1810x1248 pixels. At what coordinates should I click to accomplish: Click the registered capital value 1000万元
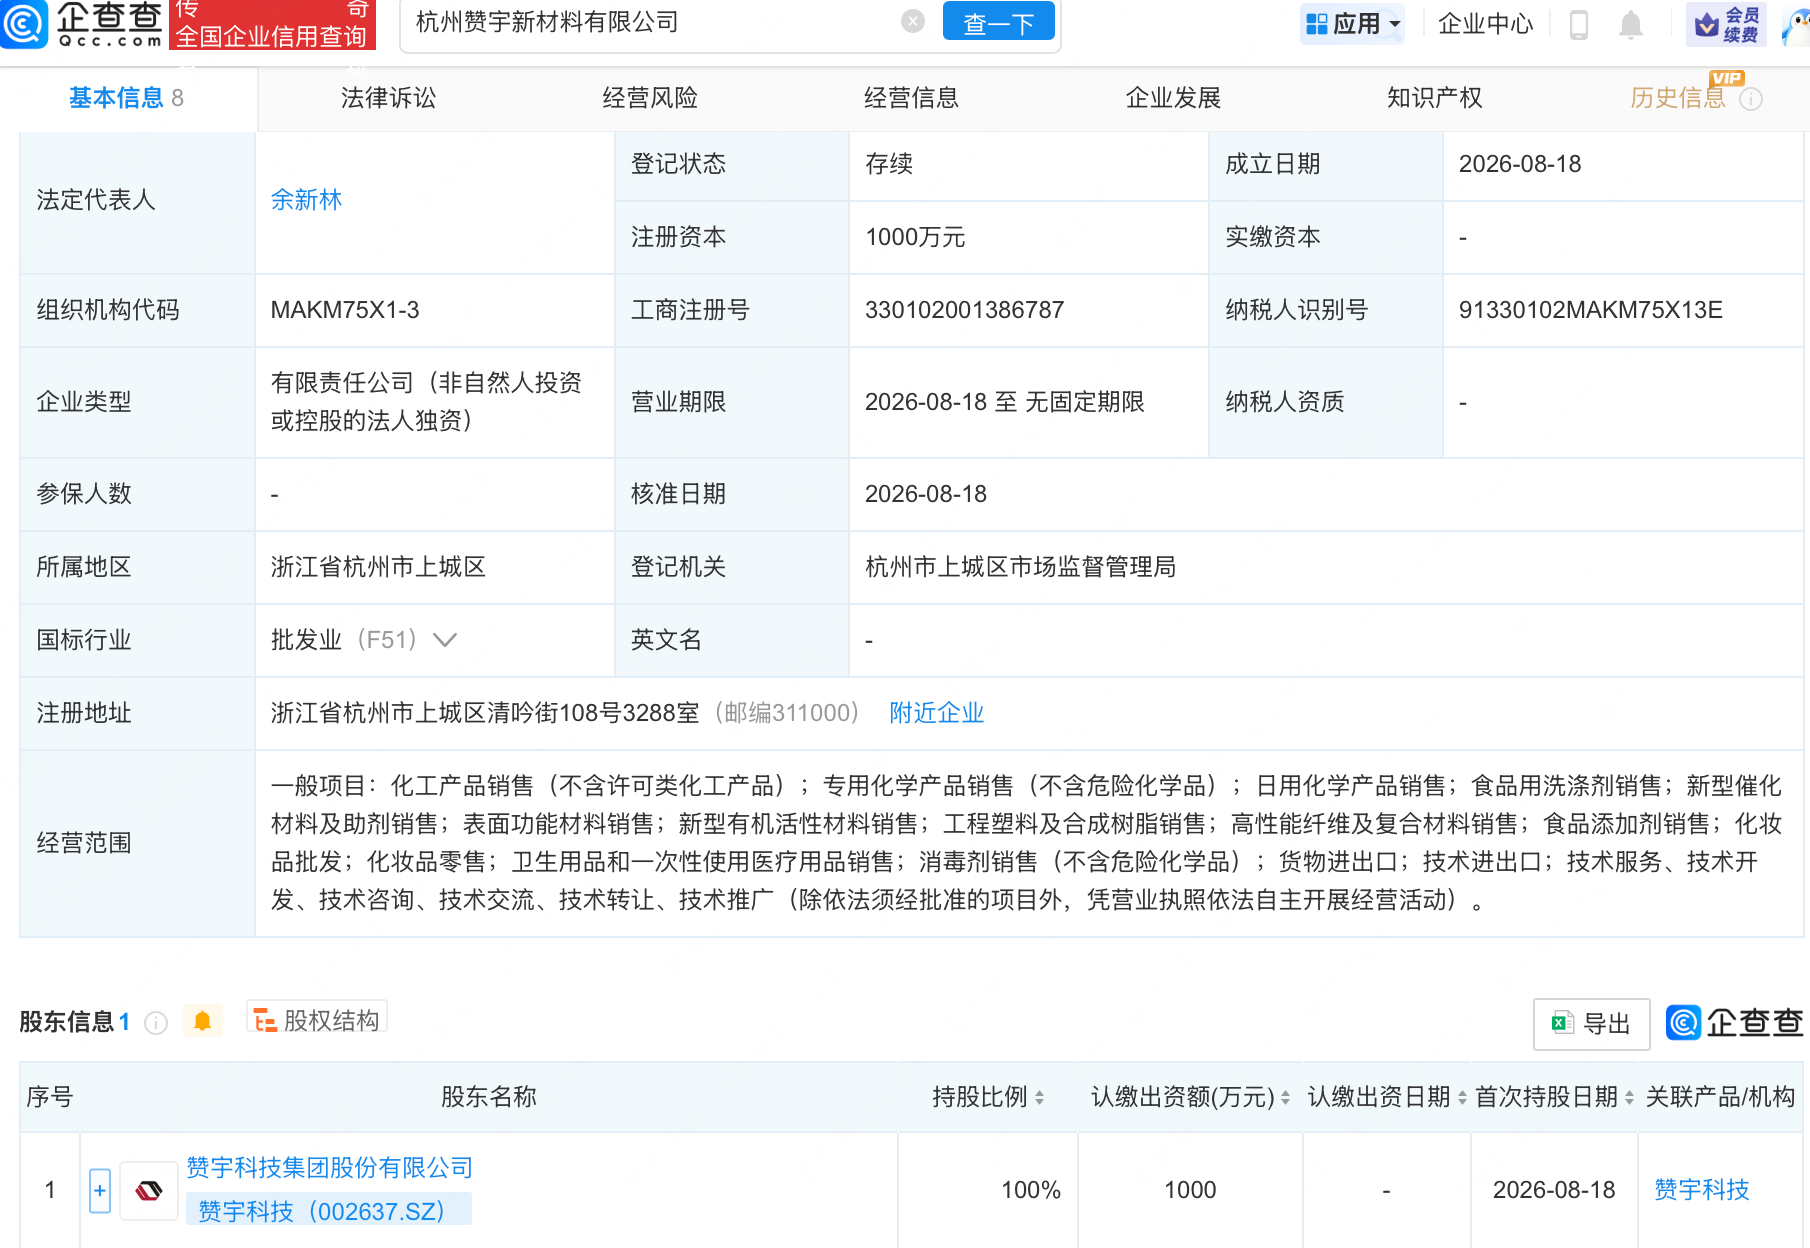[915, 237]
